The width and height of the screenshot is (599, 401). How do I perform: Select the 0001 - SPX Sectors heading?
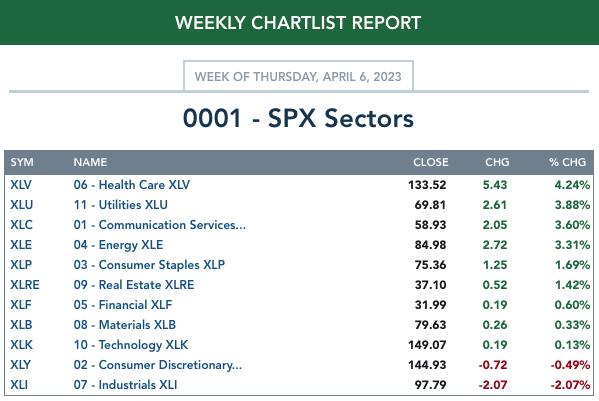pyautogui.click(x=298, y=118)
